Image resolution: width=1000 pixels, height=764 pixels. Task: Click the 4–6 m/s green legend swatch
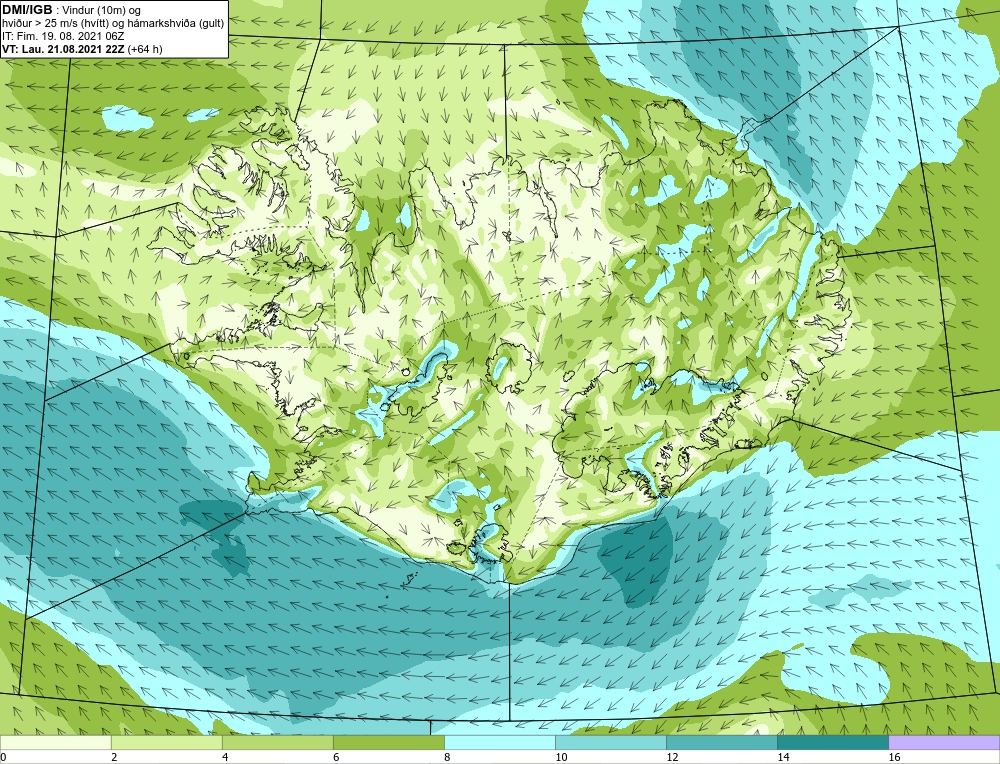[x=277, y=742]
